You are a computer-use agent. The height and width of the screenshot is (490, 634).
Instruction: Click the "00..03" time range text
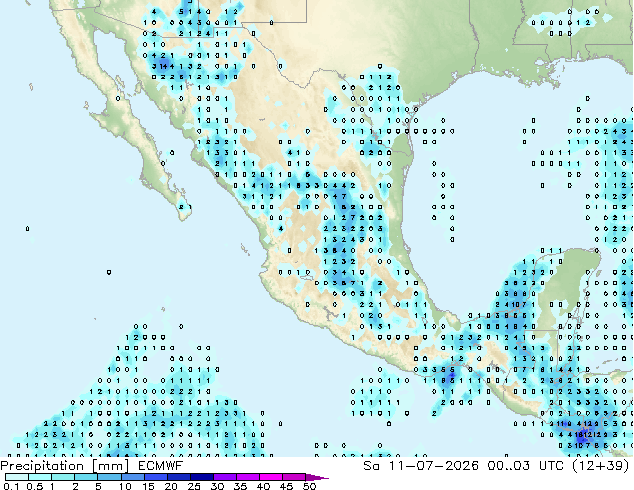click(x=508, y=466)
